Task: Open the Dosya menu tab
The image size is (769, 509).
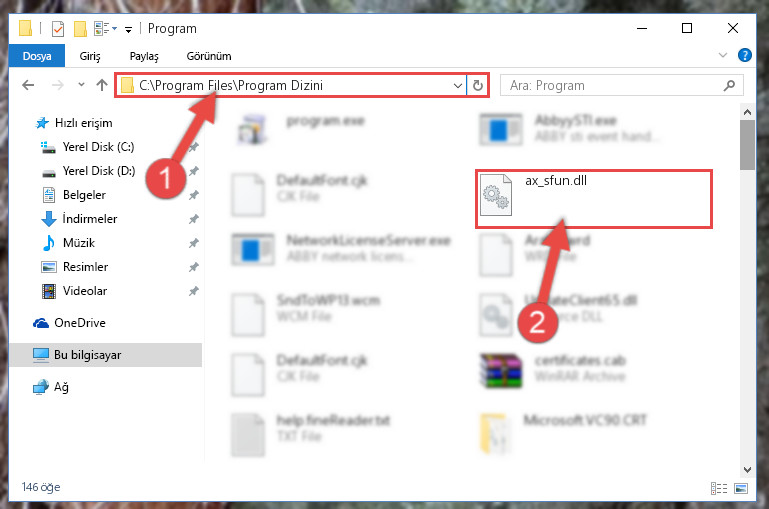Action: click(x=37, y=56)
